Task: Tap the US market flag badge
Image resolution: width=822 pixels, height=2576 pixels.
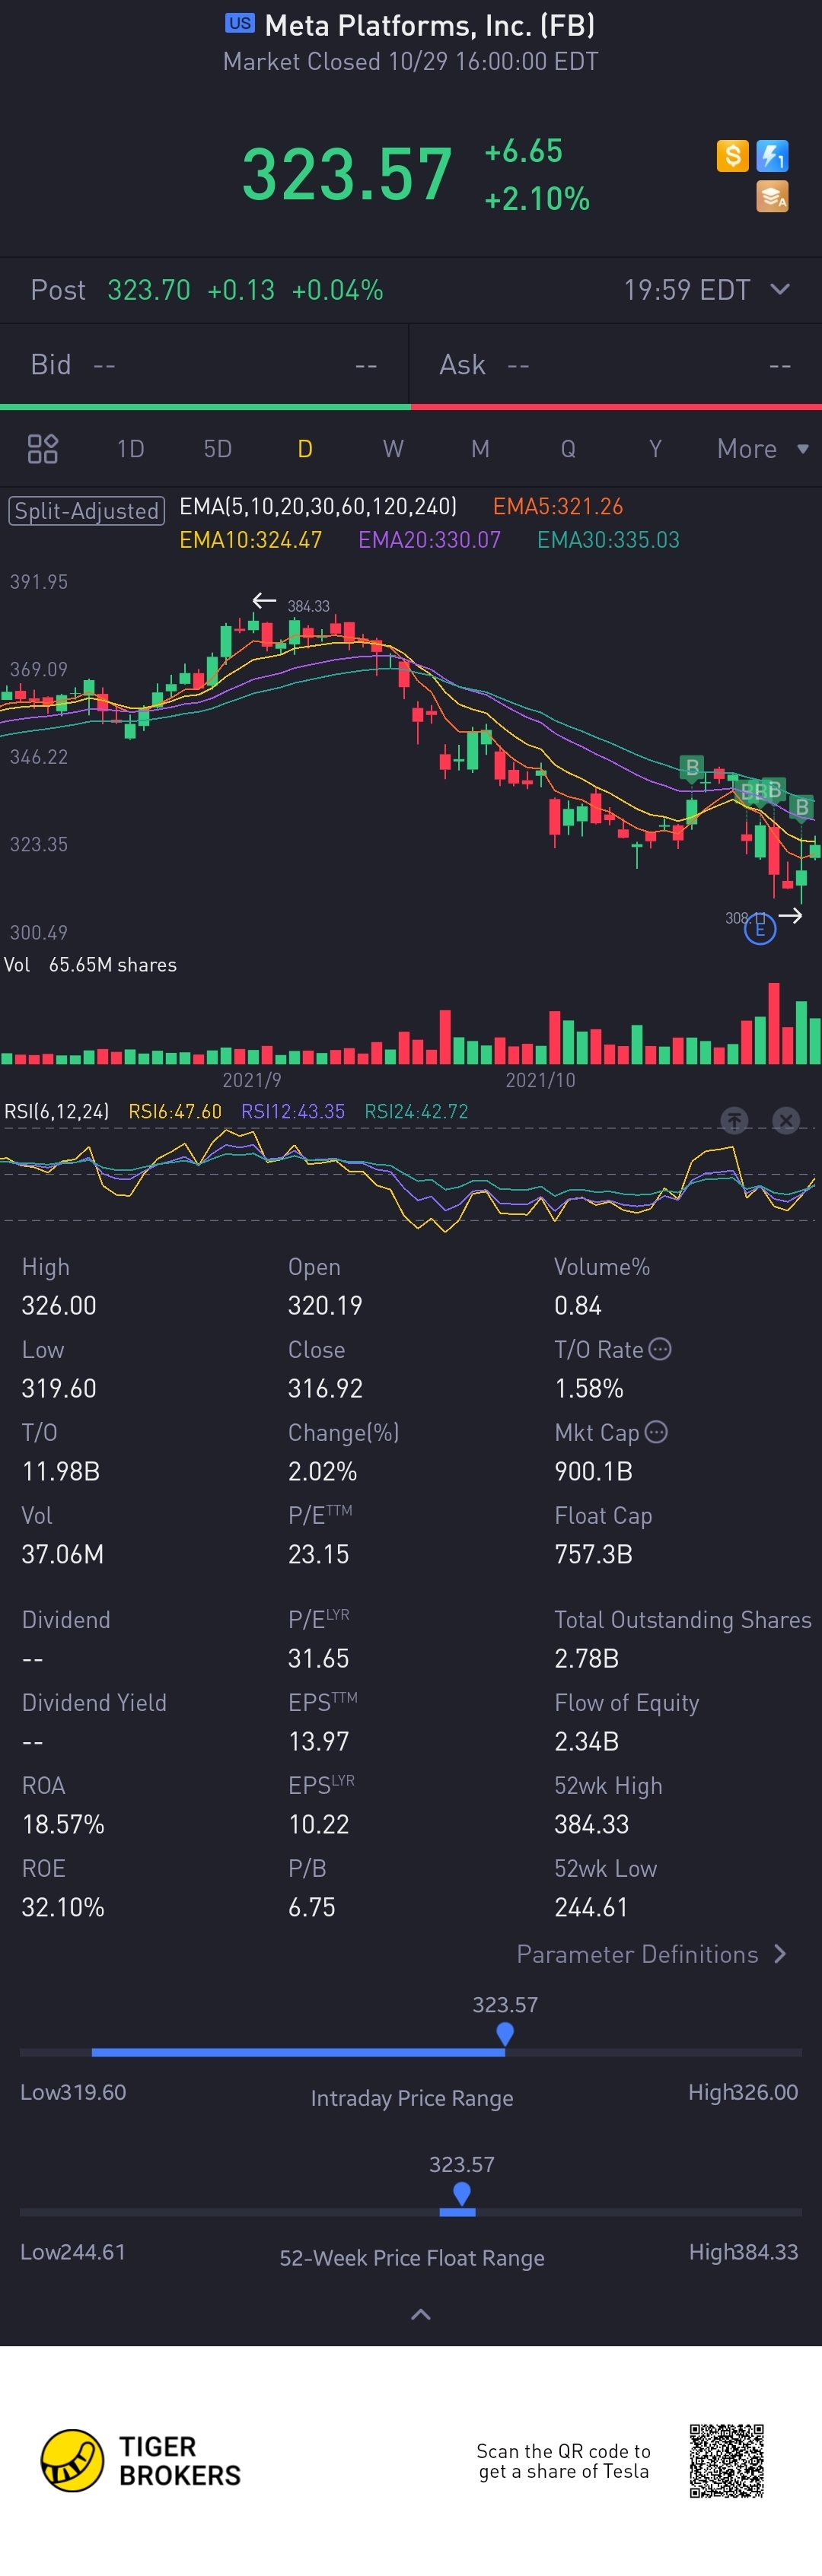Action: 240,24
